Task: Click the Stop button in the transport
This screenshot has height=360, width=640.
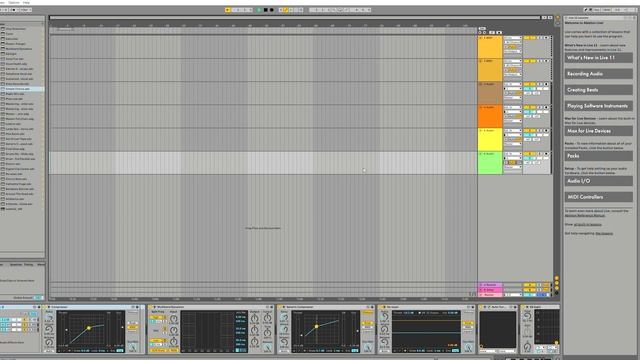Action: [265, 10]
